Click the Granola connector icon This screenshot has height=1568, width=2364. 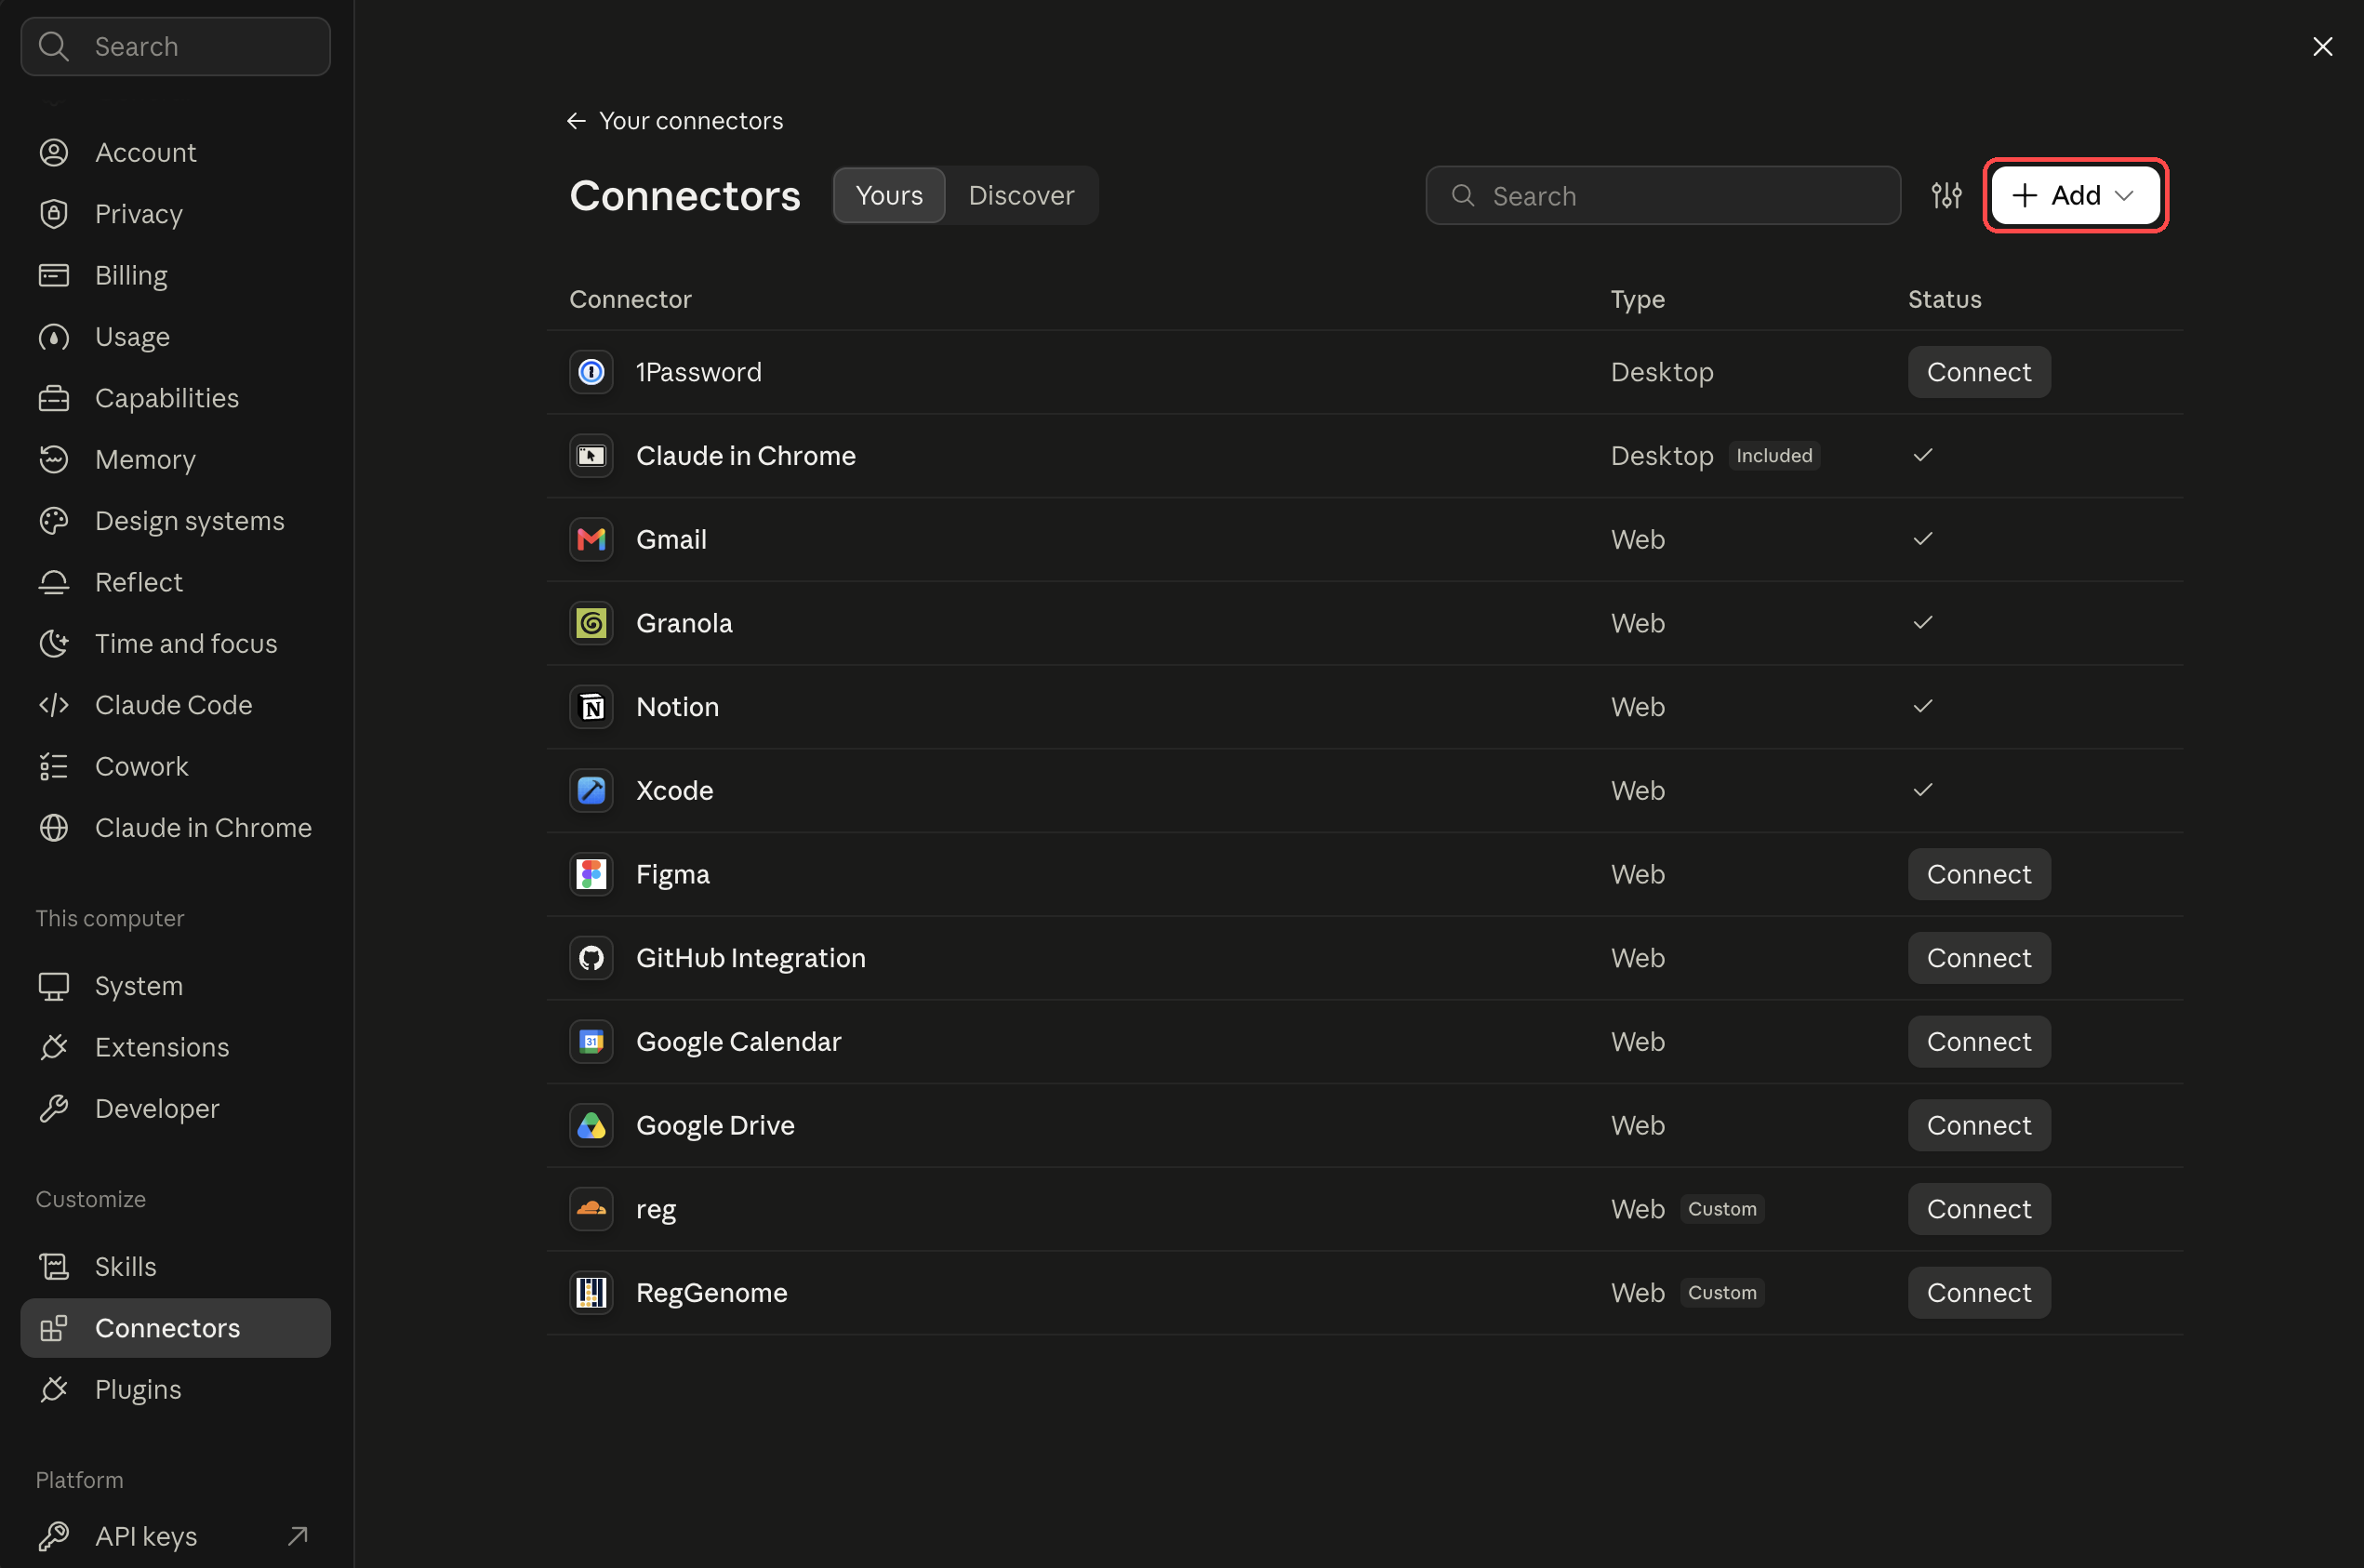coord(591,623)
